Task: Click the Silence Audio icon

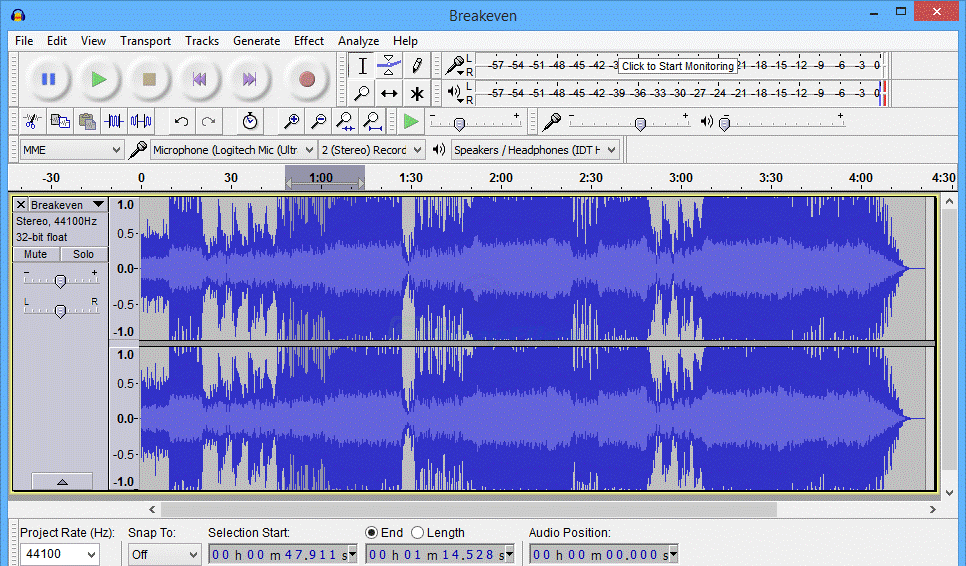Action: click(x=141, y=121)
